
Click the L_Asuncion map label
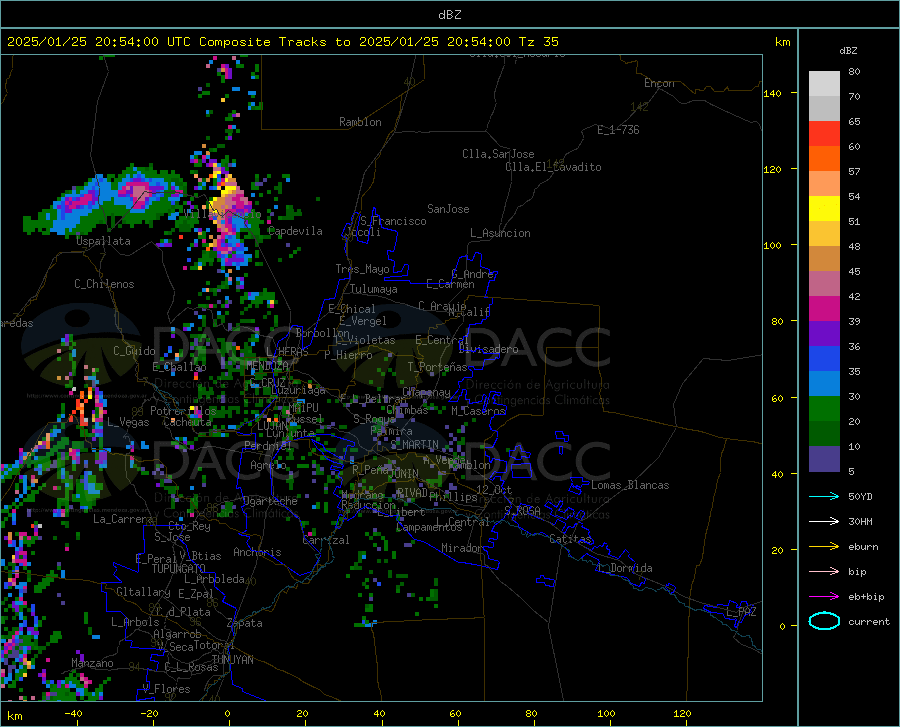pos(501,233)
